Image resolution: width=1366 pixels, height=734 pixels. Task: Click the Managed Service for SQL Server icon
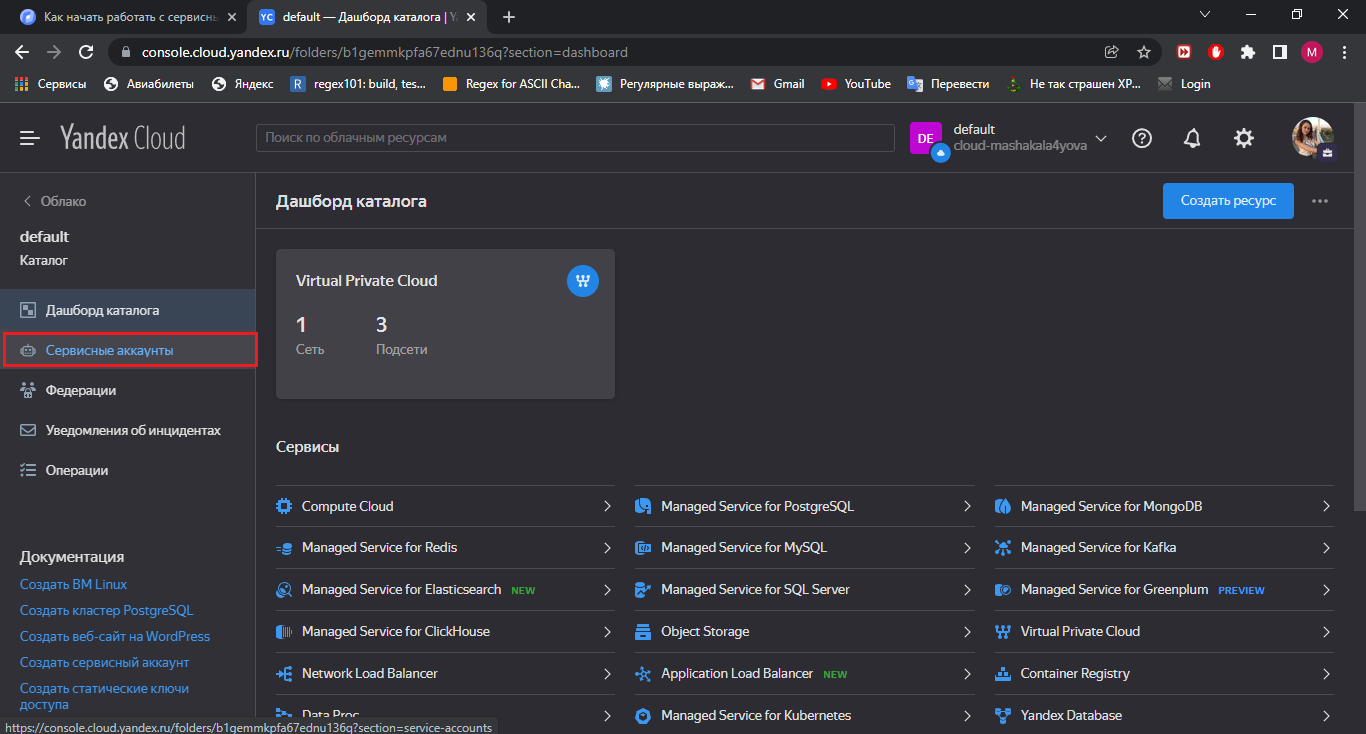(643, 590)
